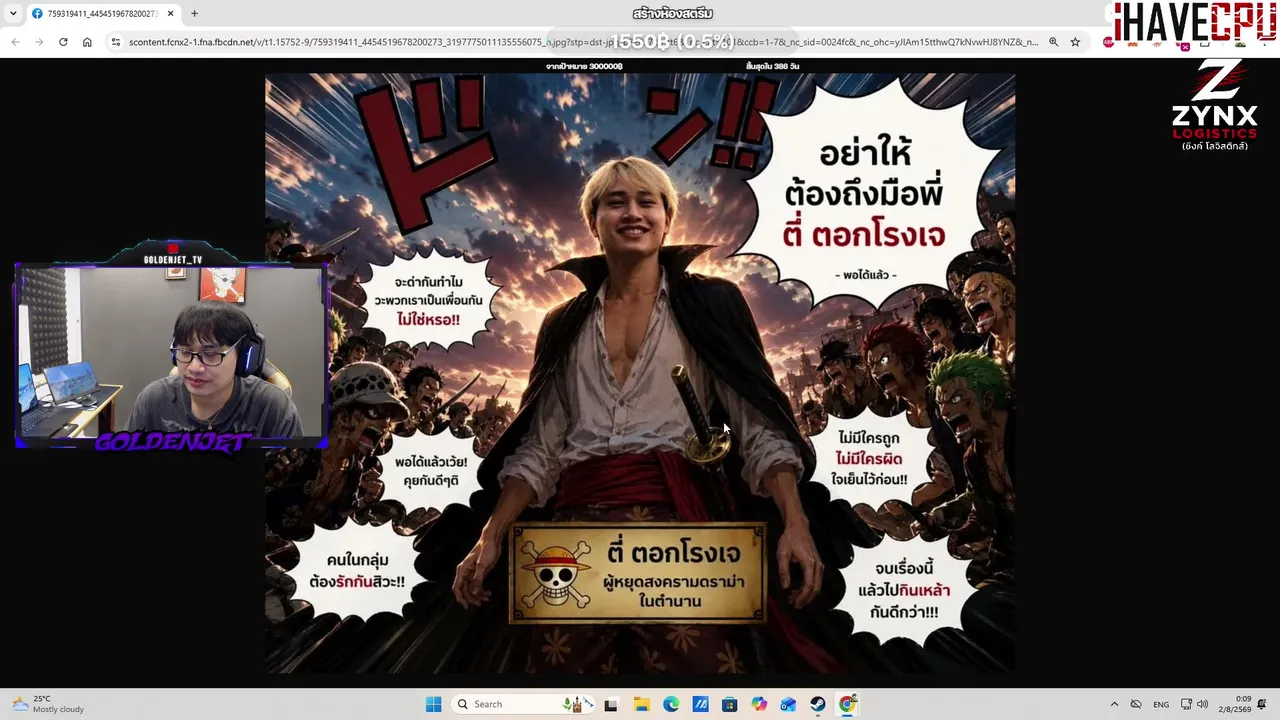
Task: Open the Windows Start menu
Action: [433, 704]
